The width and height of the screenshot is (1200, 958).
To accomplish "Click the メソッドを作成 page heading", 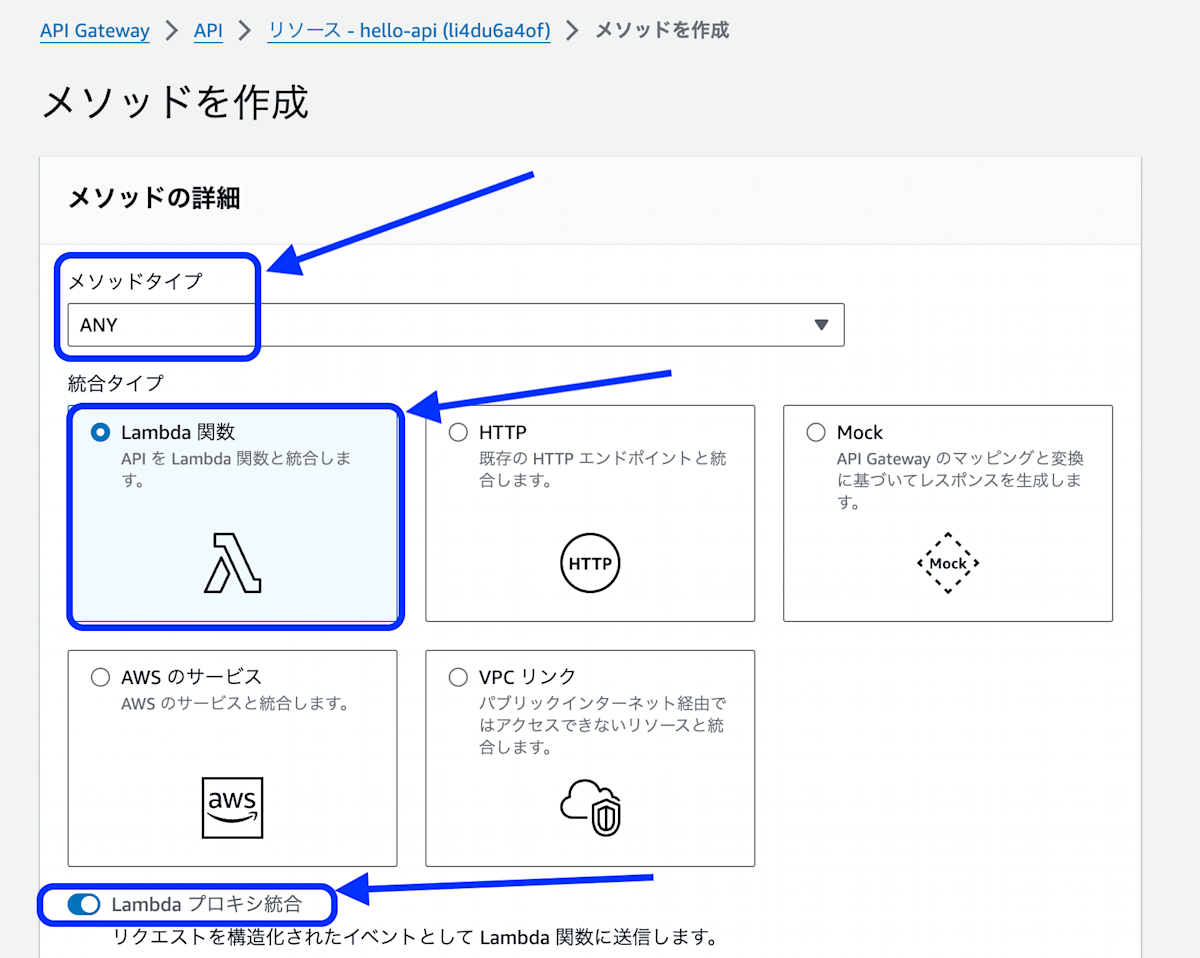I will click(175, 102).
